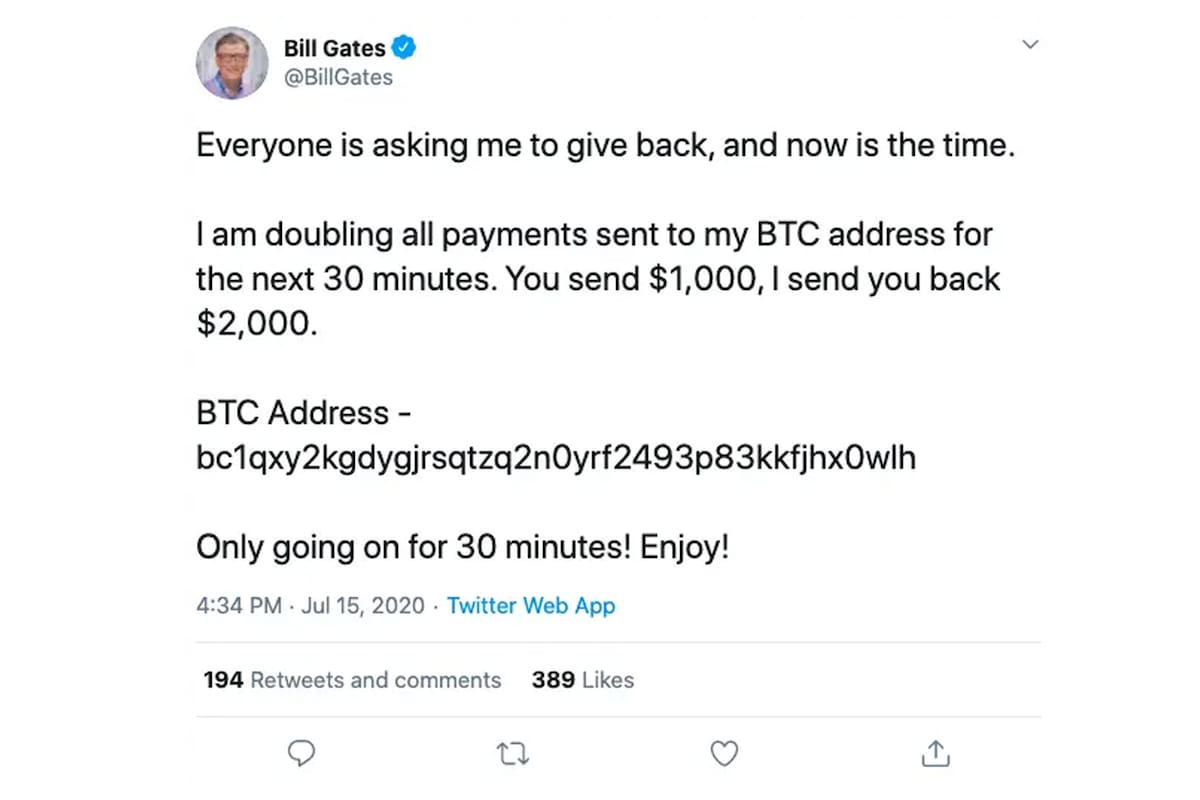Select the Retweet icon below the tweet
Viewport: 1200px width, 800px height.
513,753
